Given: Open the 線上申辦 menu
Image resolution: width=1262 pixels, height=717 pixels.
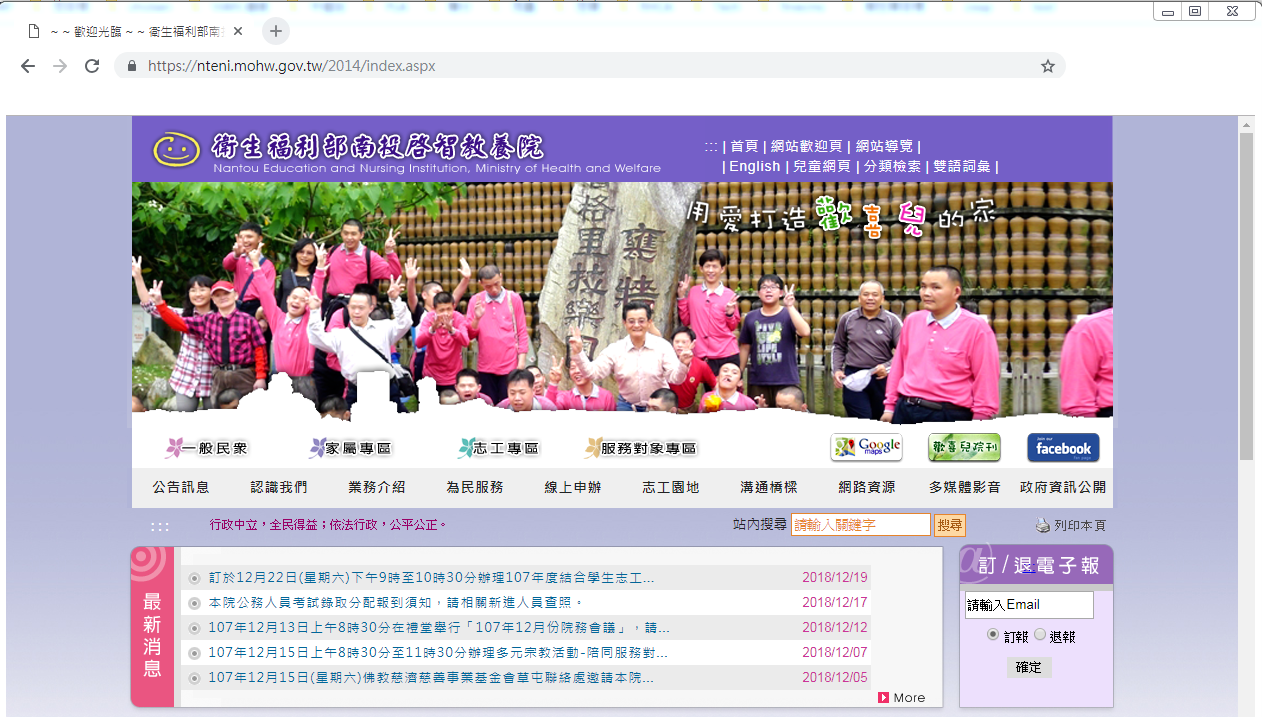Looking at the screenshot, I should click(x=573, y=487).
